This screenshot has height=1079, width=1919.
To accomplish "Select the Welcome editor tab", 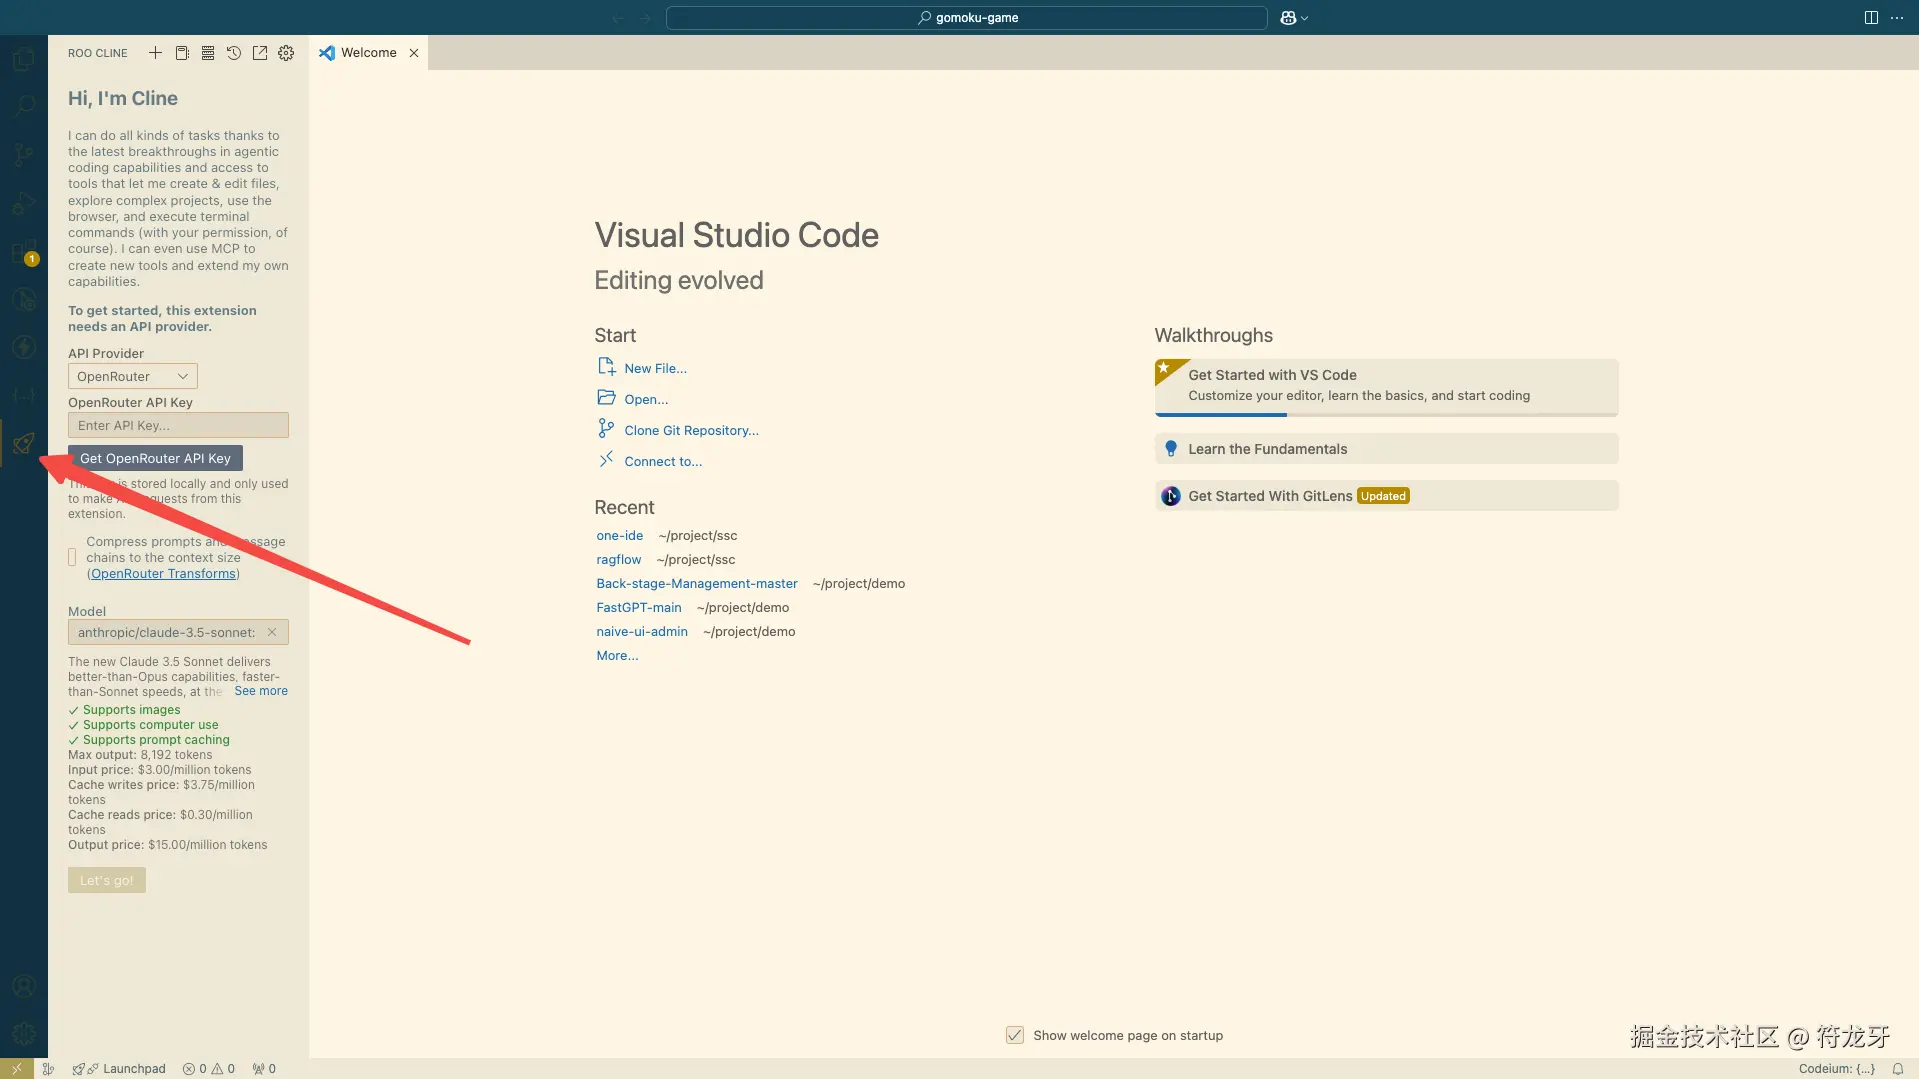I will point(368,53).
